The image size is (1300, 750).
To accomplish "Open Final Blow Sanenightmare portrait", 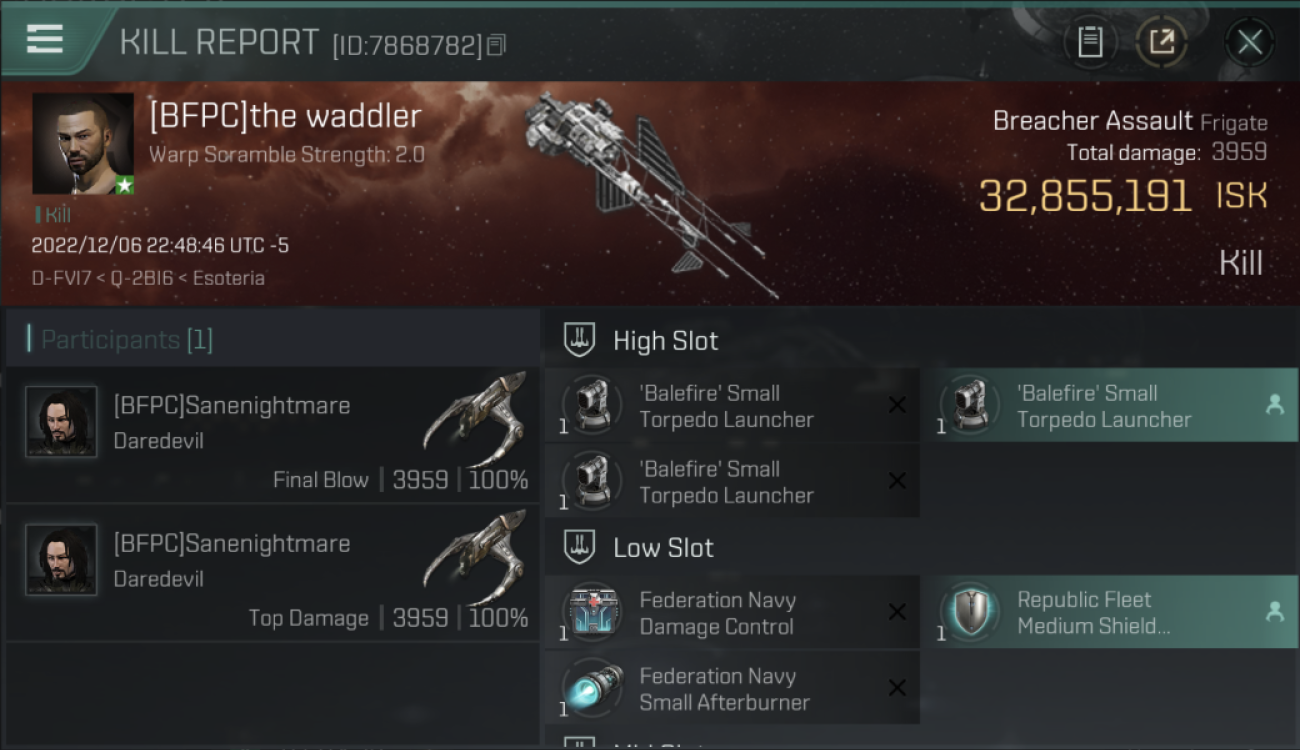I will point(61,422).
